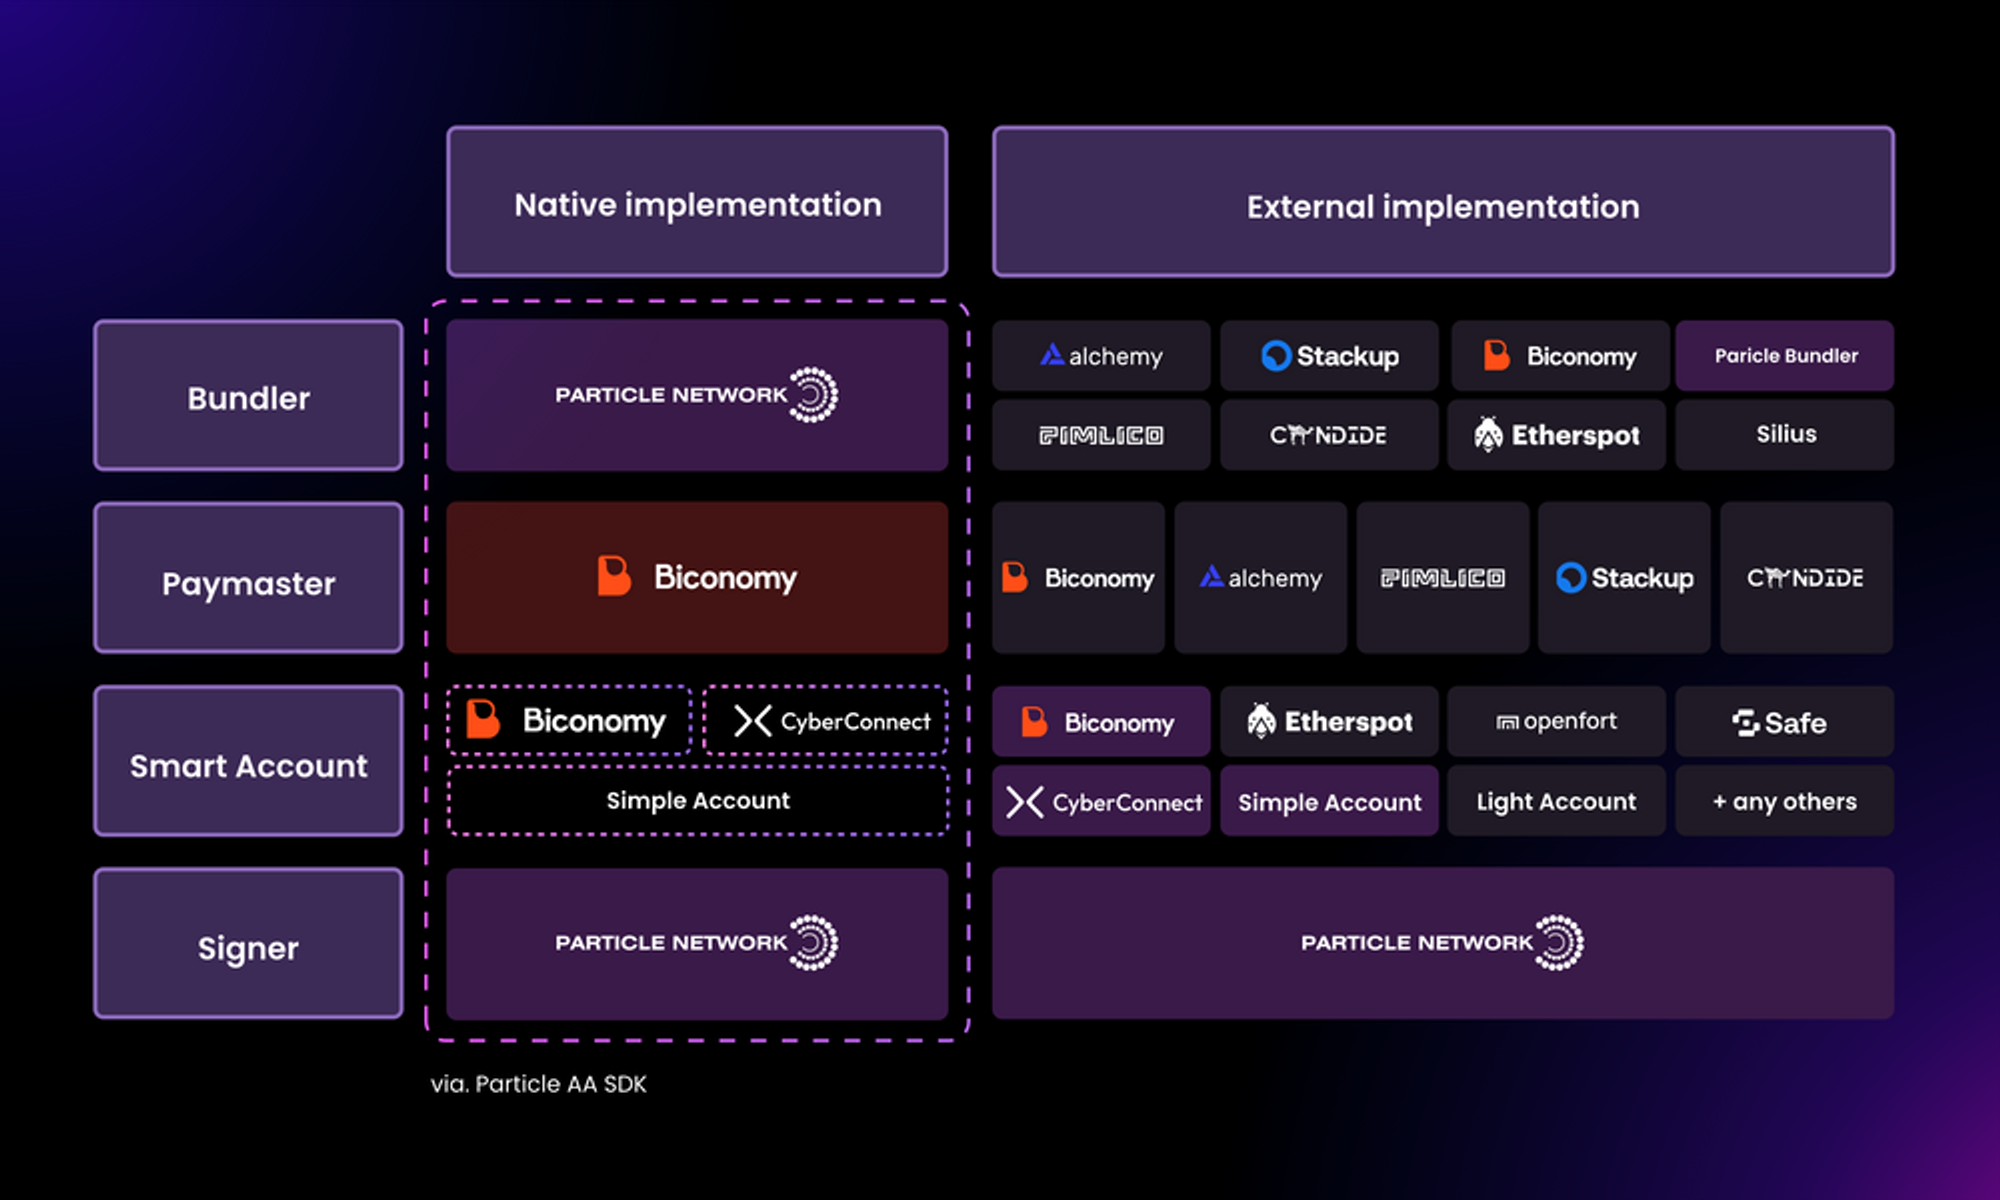The height and width of the screenshot is (1200, 2000).
Task: Click Etherspot logo in the Bundler section
Action: (x=1557, y=435)
